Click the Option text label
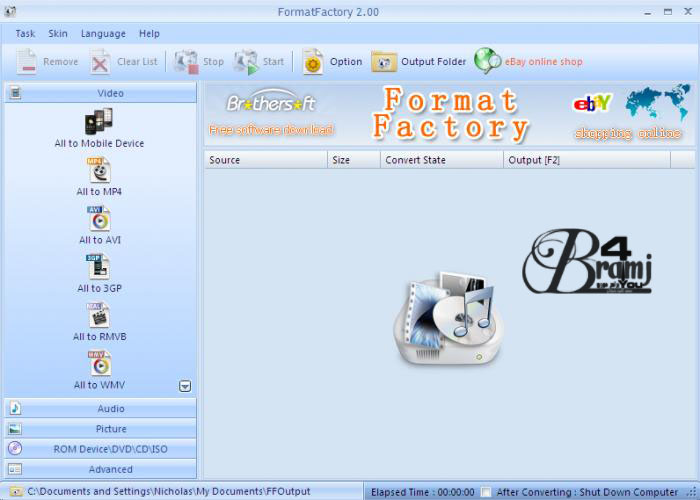The height and width of the screenshot is (500, 700). [346, 62]
